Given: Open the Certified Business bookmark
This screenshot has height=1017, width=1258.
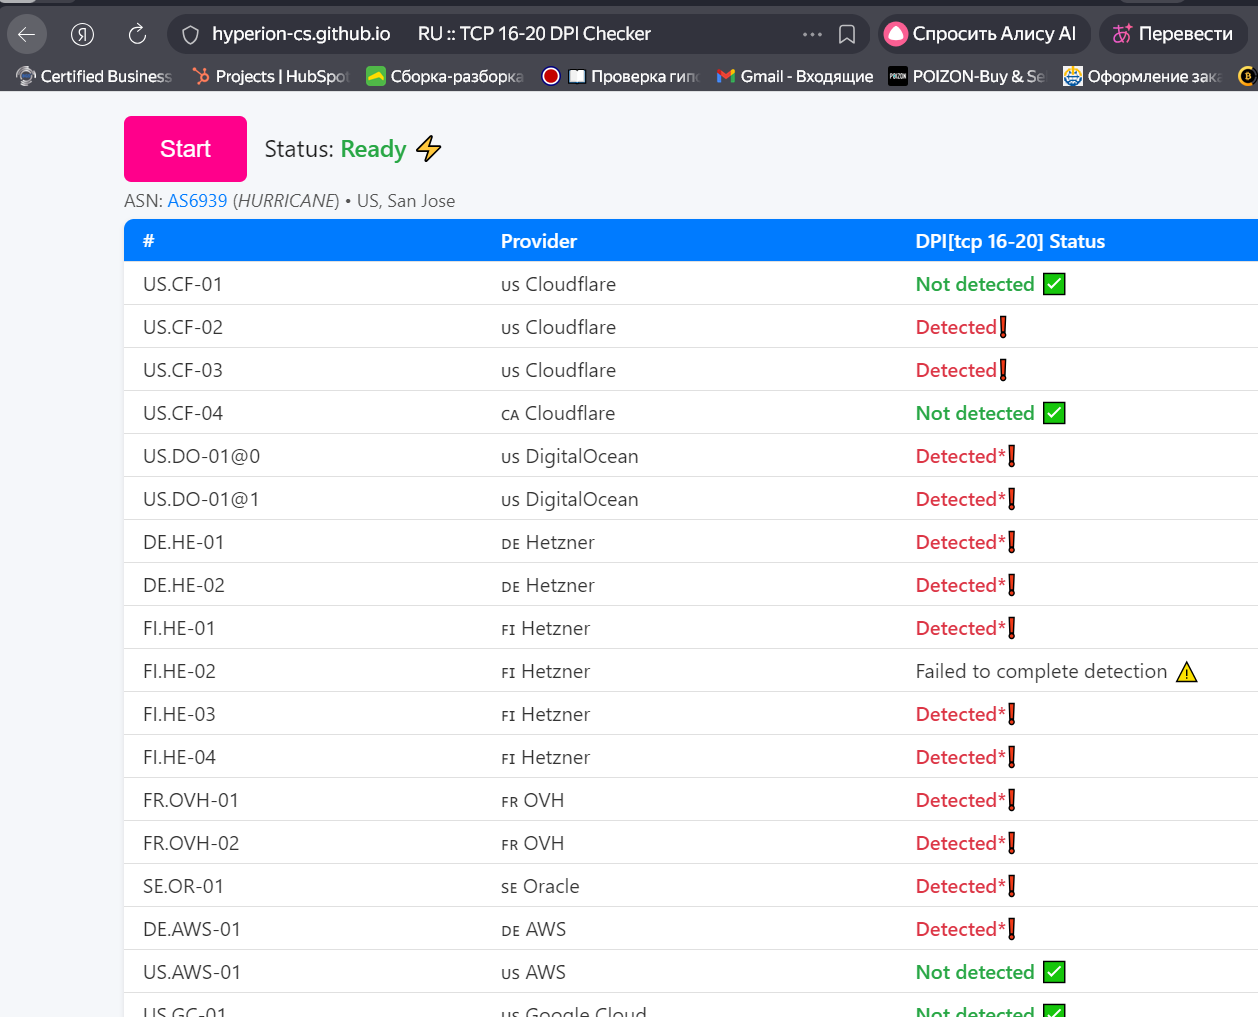Looking at the screenshot, I should pos(94,76).
